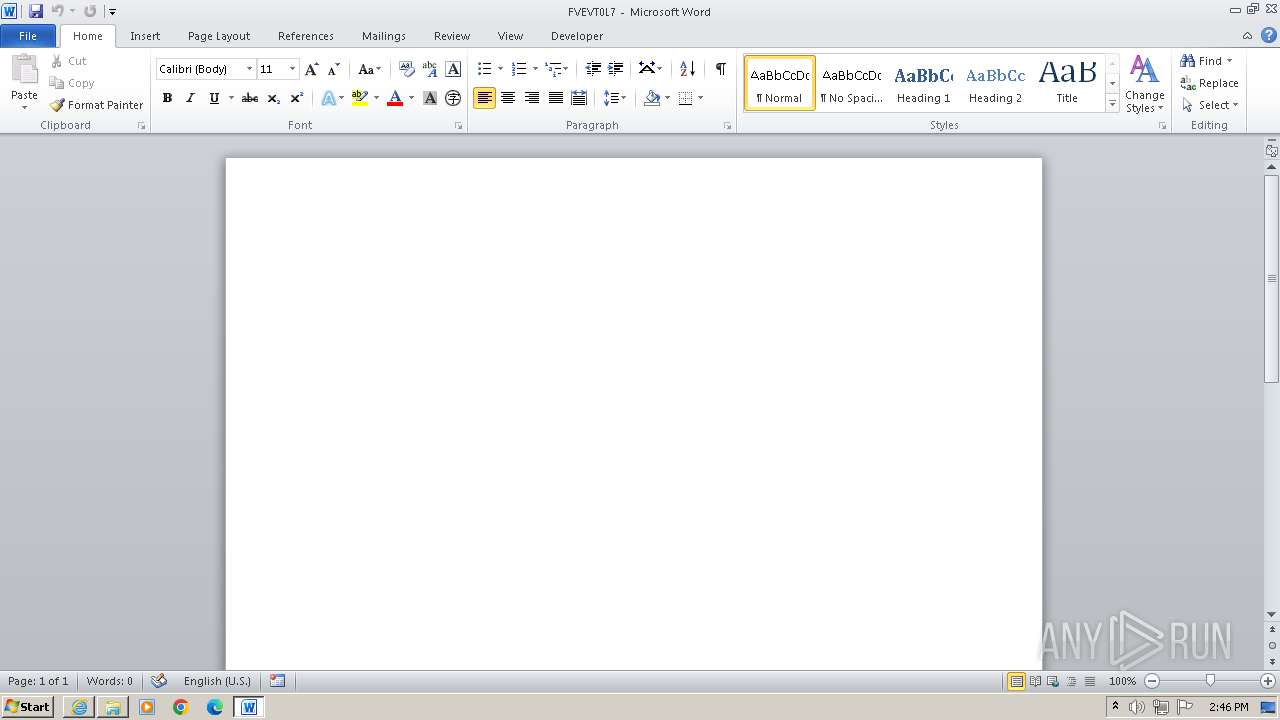Click Windows Start button

coord(28,707)
